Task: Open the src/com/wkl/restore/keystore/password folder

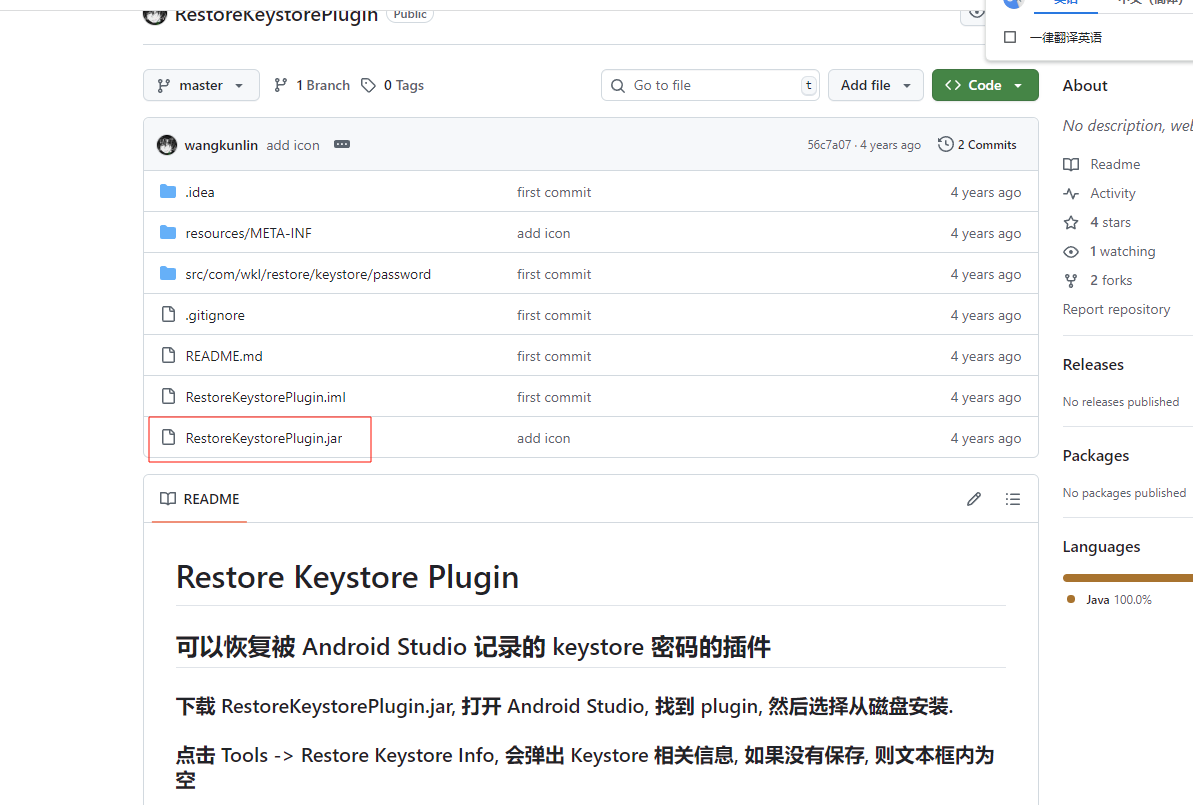Action: [x=308, y=274]
